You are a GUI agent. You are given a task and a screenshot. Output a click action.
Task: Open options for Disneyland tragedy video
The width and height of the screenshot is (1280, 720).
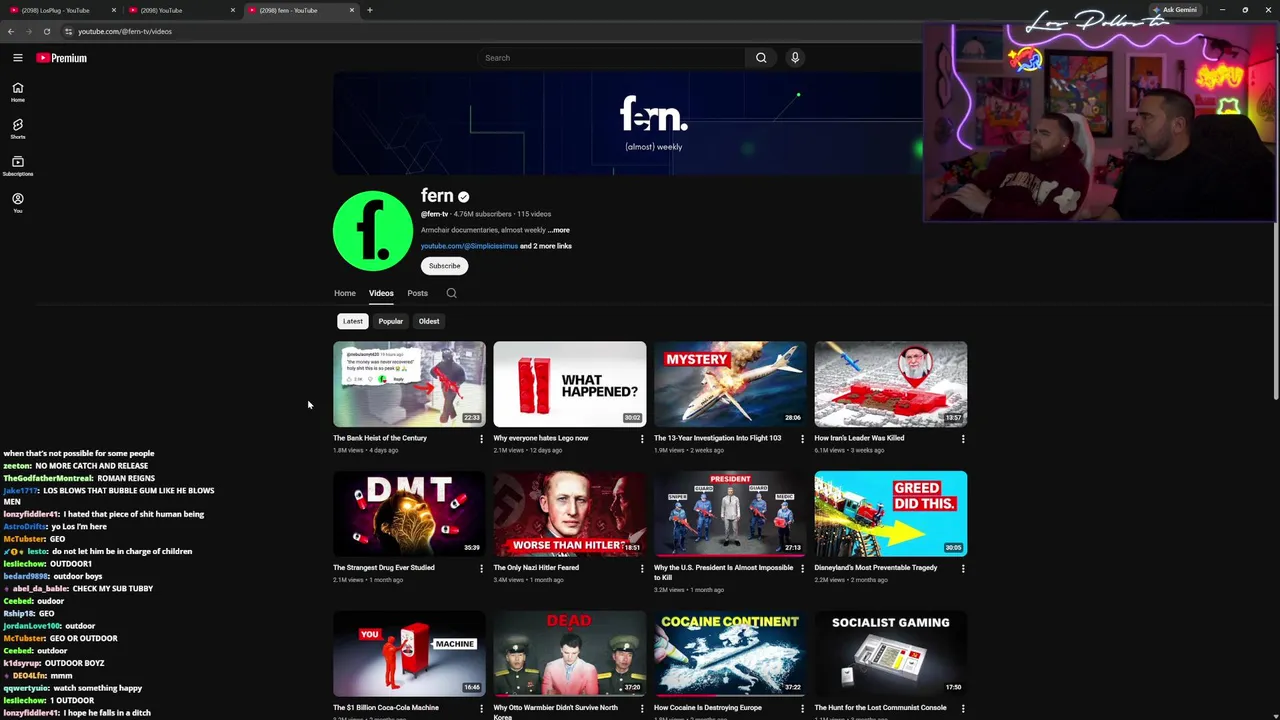click(x=963, y=568)
